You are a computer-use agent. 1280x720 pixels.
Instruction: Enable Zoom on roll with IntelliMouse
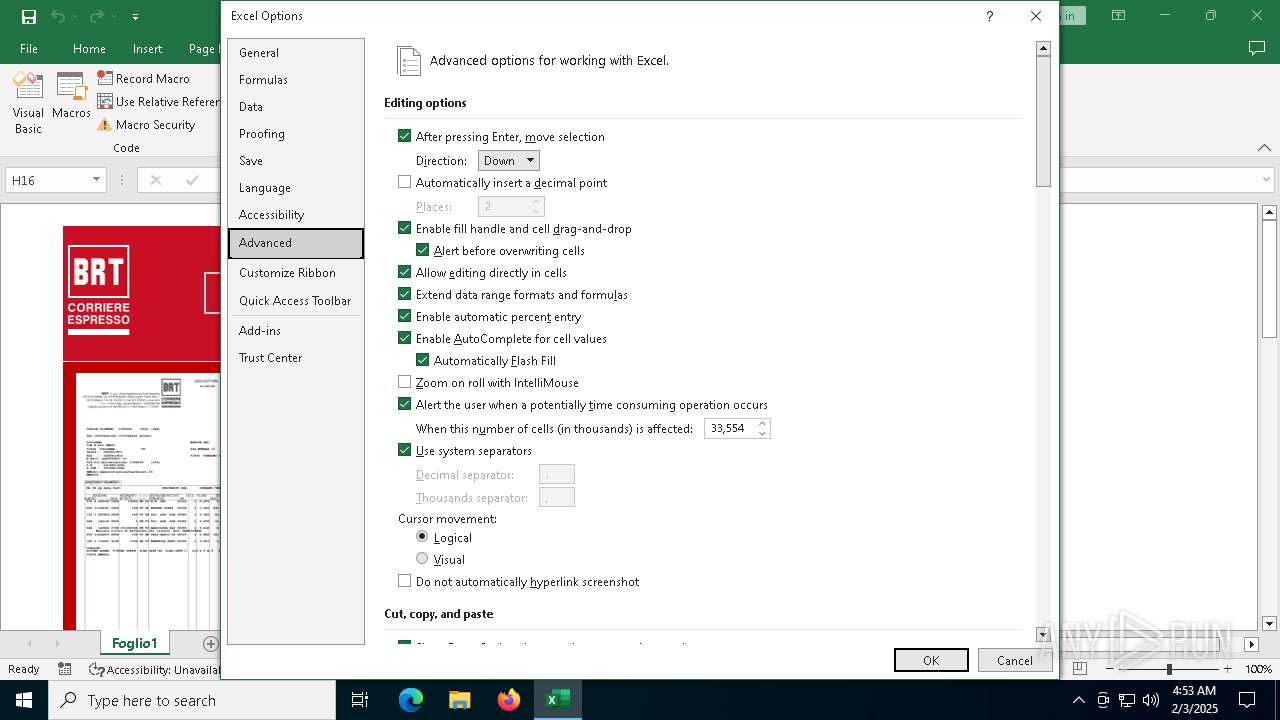[405, 382]
